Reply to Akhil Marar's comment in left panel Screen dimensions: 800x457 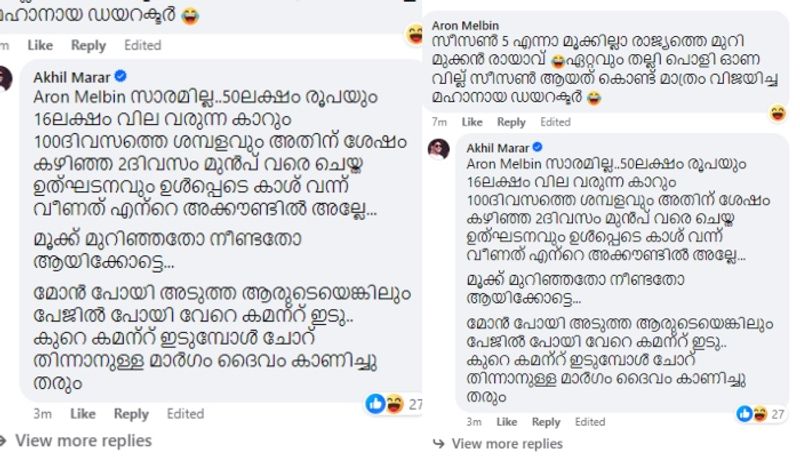[x=131, y=413]
